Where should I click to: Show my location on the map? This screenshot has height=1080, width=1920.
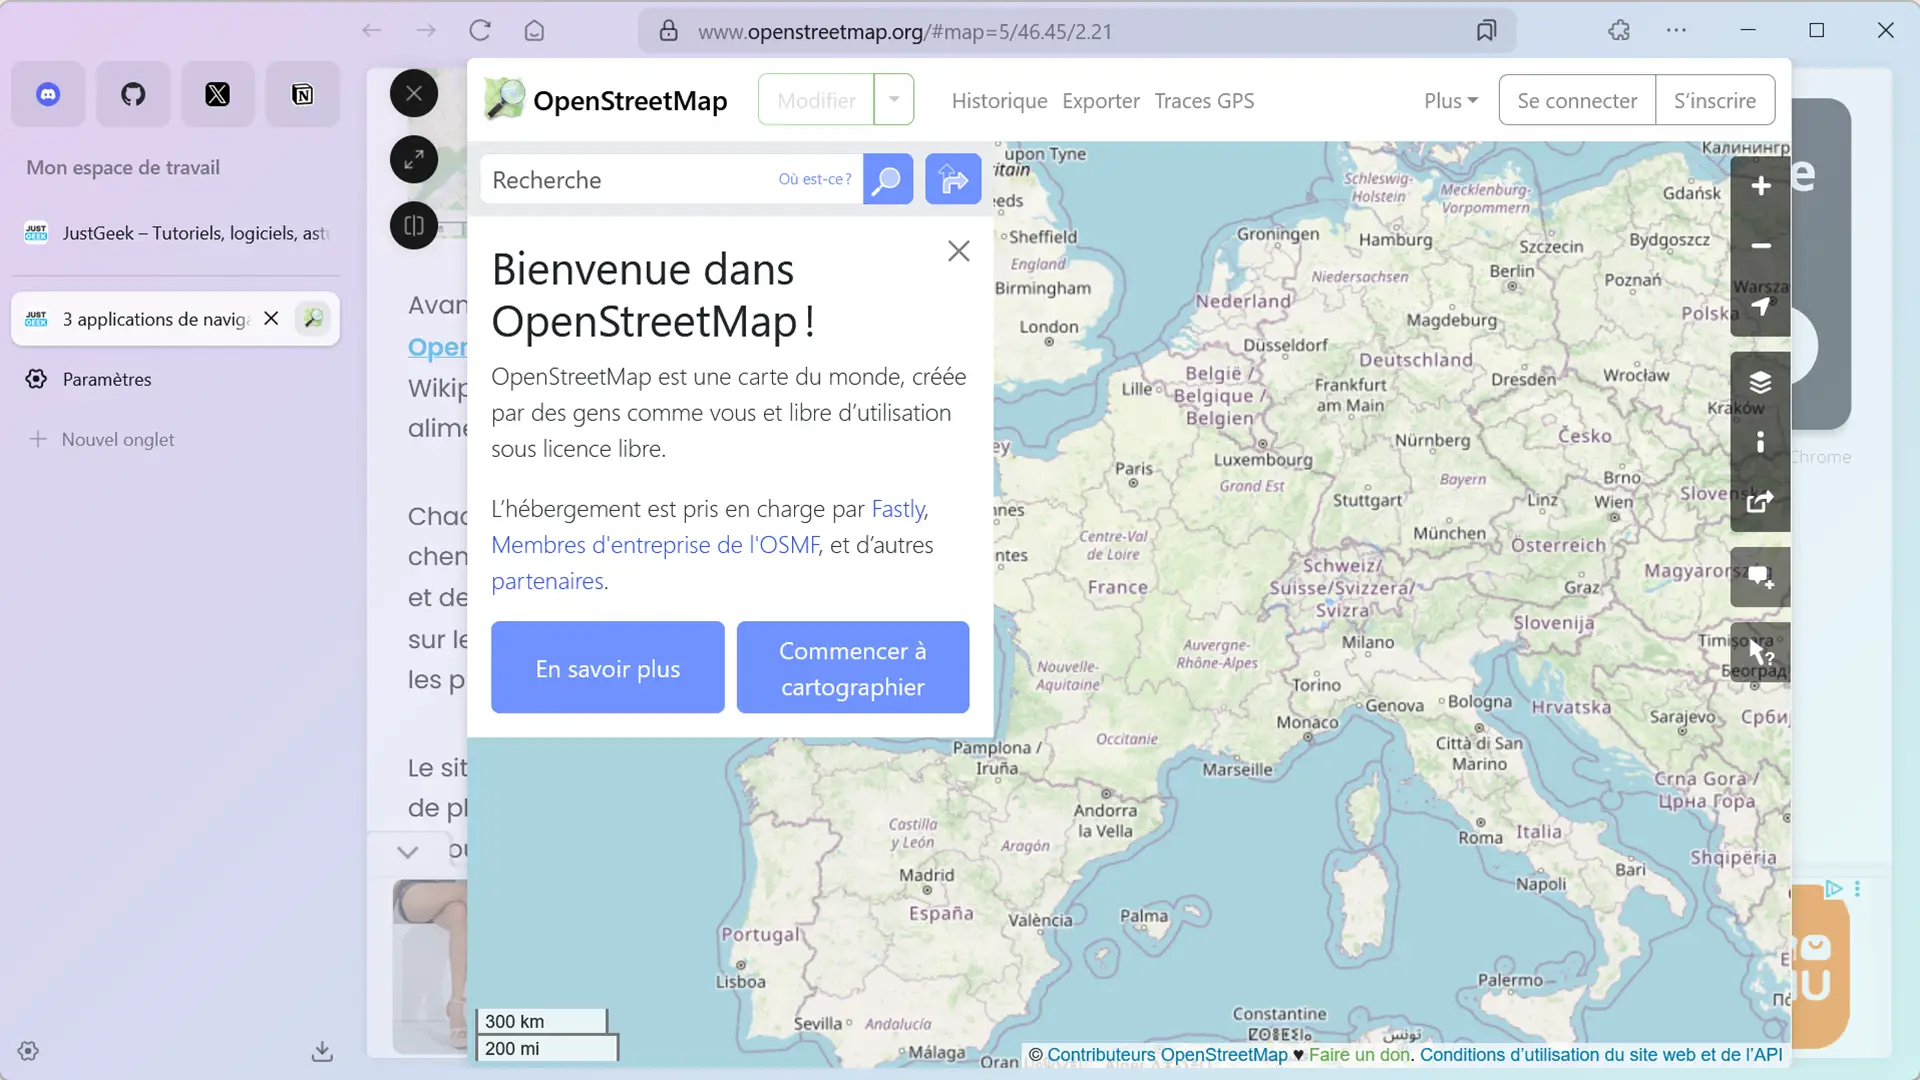pyautogui.click(x=1760, y=306)
